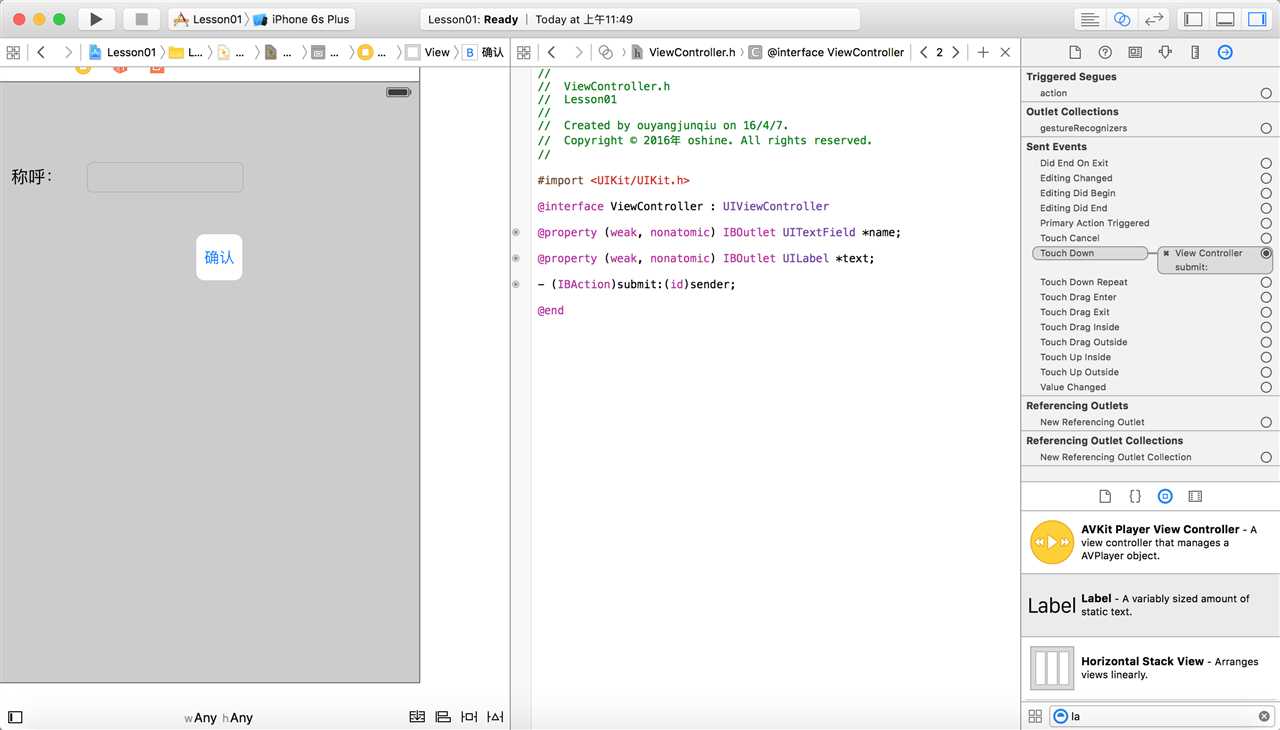Screen dimensions: 1280x730
Task: Add a new assistant editor pane
Action: [x=983, y=52]
